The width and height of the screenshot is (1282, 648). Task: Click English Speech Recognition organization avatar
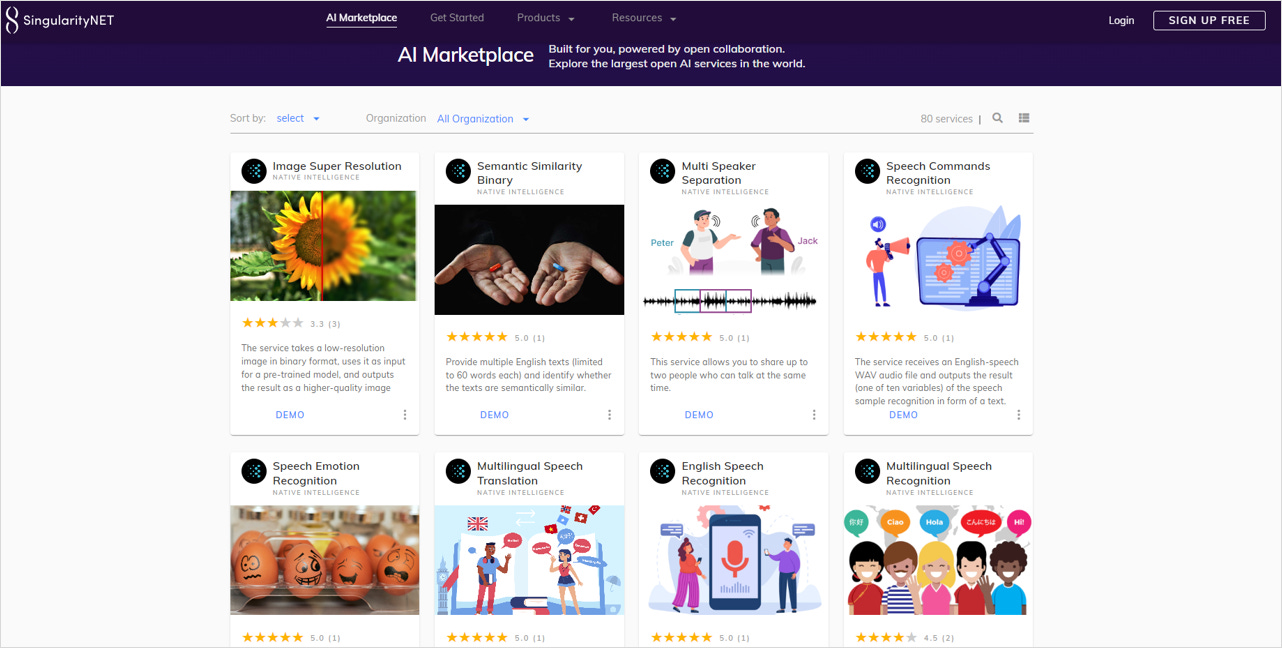pos(663,471)
